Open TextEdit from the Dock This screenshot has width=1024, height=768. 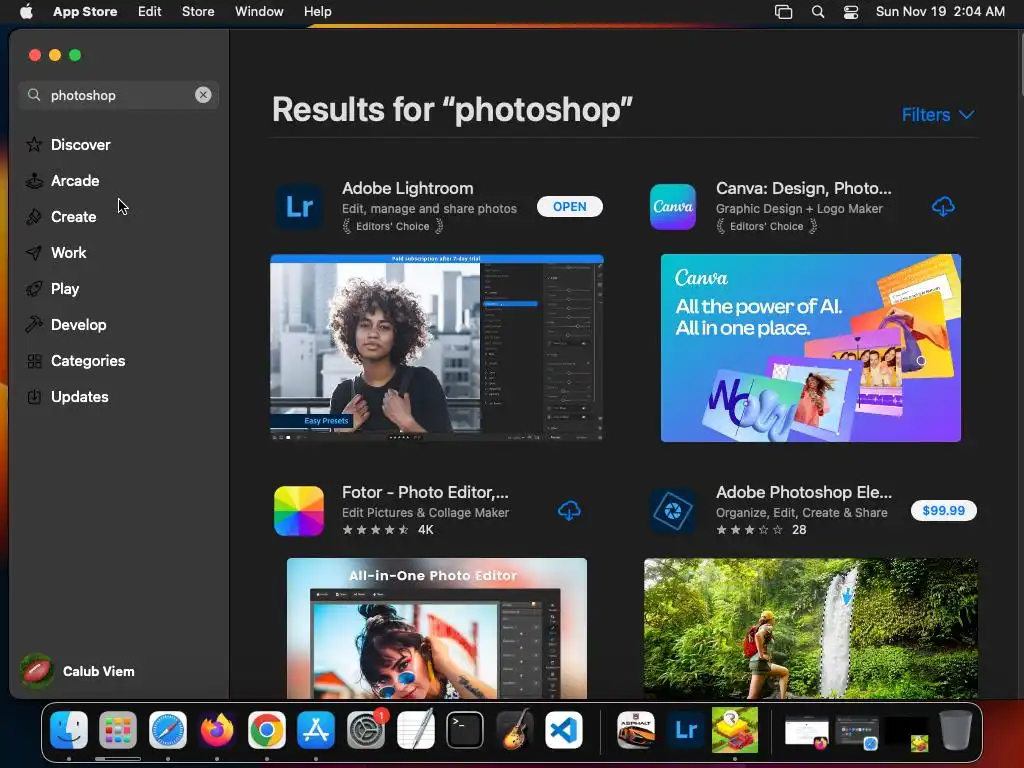(415, 729)
